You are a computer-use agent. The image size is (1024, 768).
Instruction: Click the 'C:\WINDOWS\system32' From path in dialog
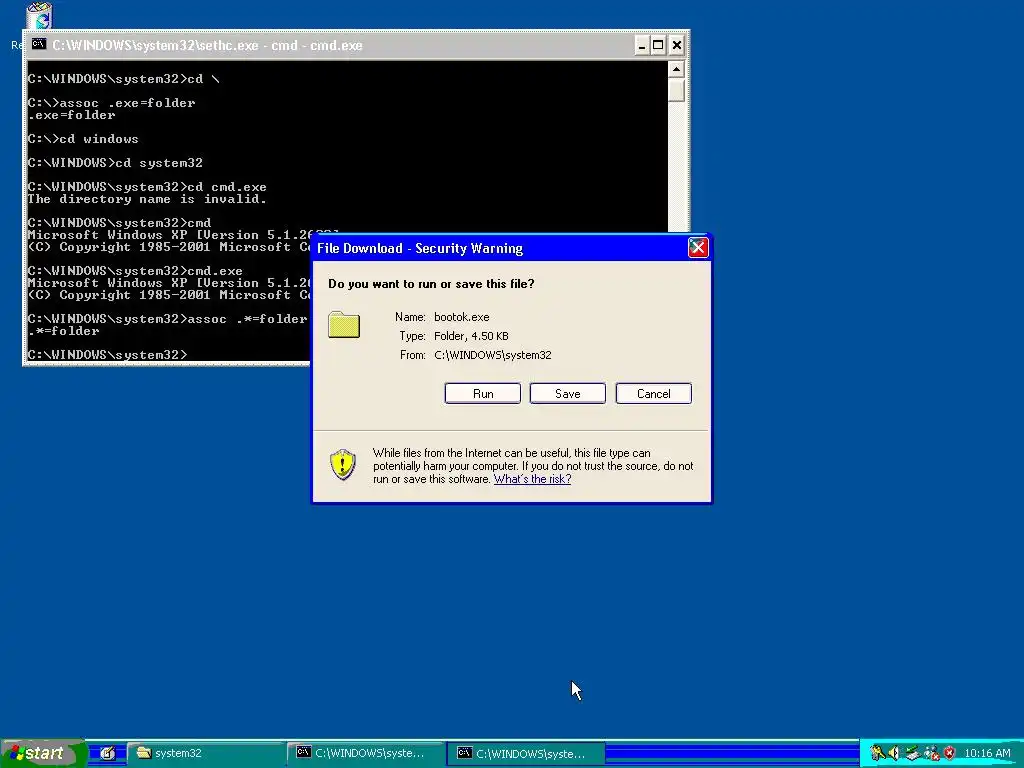coord(492,355)
